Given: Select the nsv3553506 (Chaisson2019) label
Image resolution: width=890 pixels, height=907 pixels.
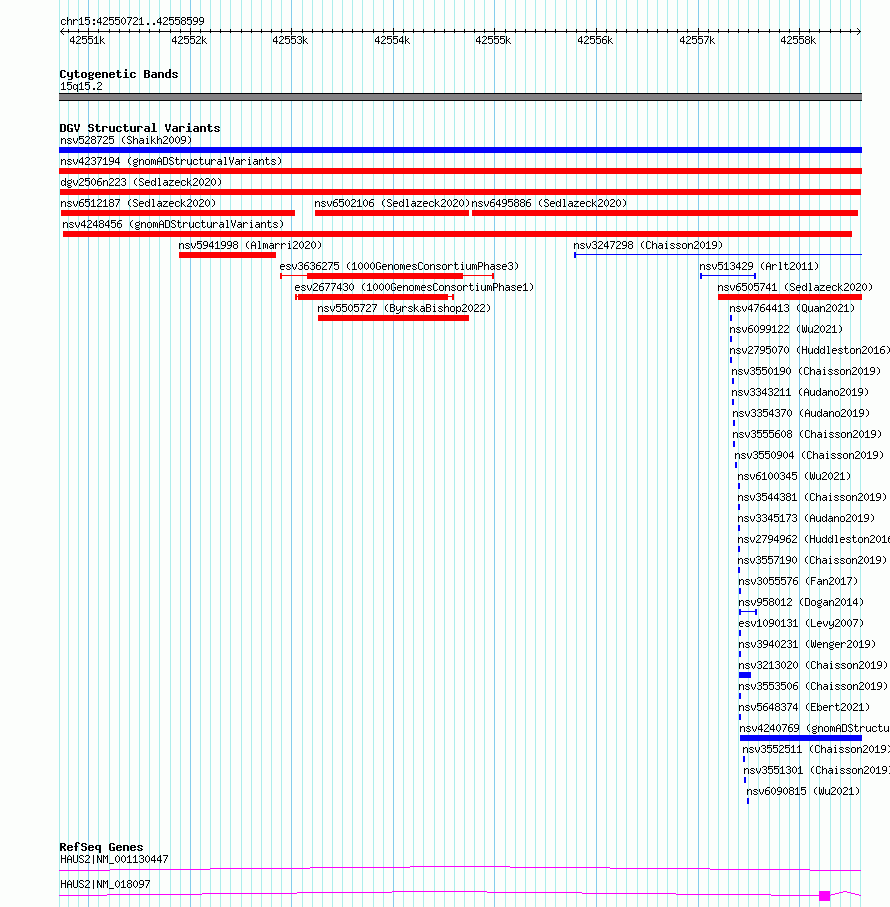Looking at the screenshot, I should click(x=814, y=687).
